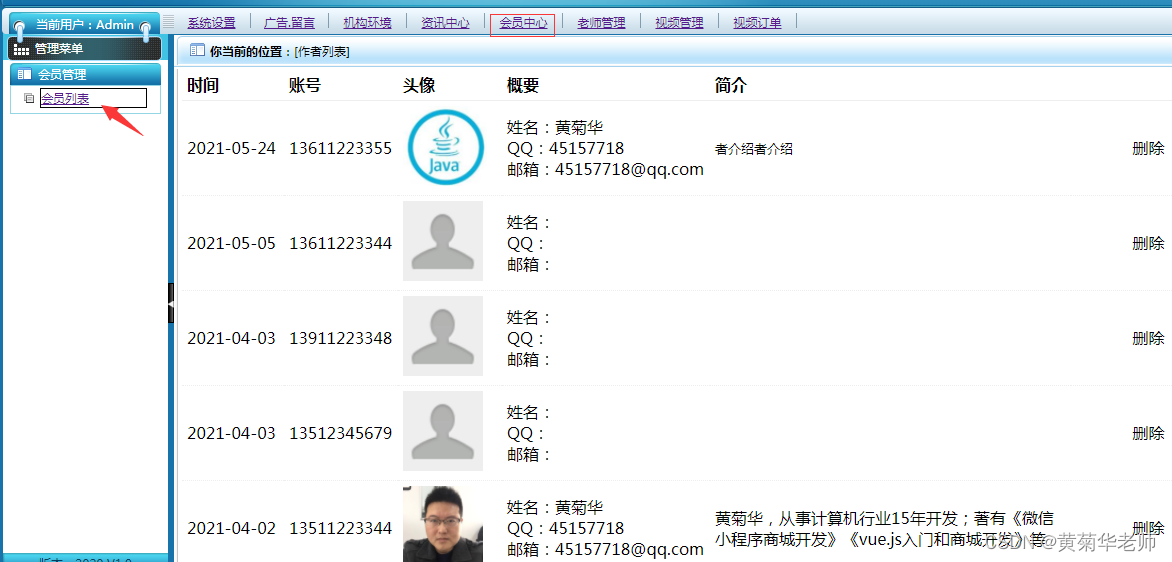This screenshot has width=1172, height=562.
Task: Click the grid icon beside 管理菜单
Action: 21,49
